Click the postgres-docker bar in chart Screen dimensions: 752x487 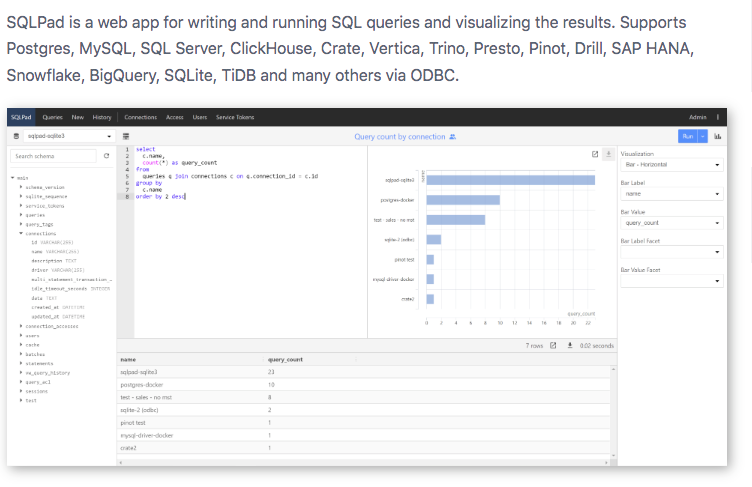click(x=463, y=200)
